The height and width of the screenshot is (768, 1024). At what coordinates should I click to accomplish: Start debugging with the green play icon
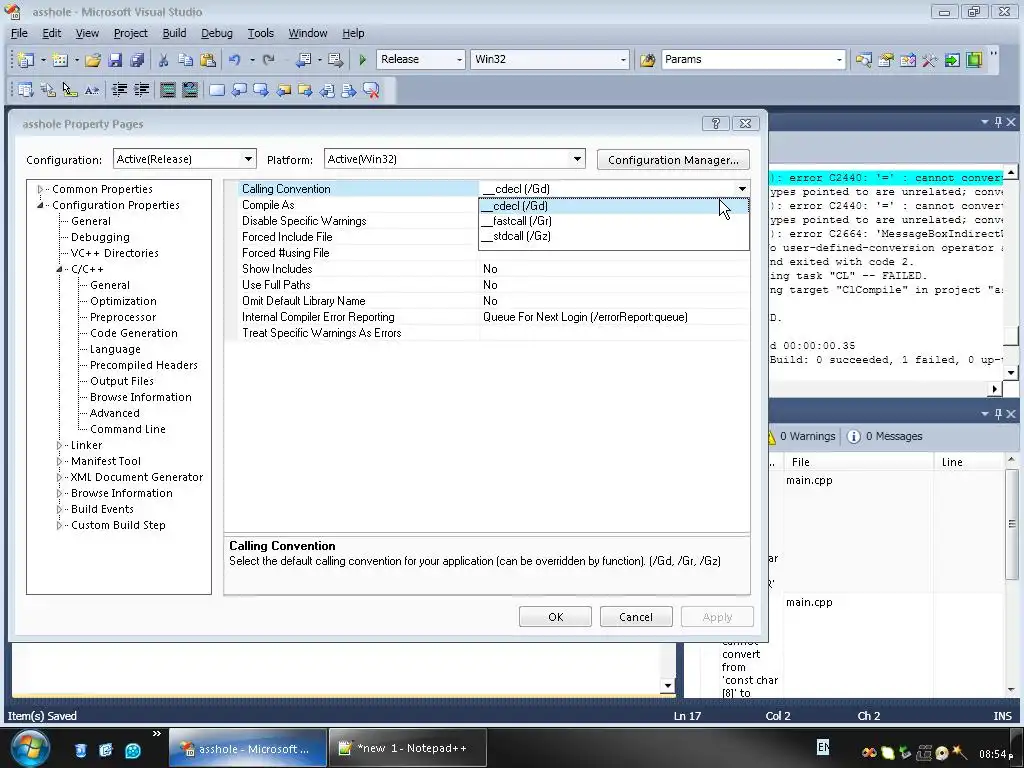[x=362, y=60]
